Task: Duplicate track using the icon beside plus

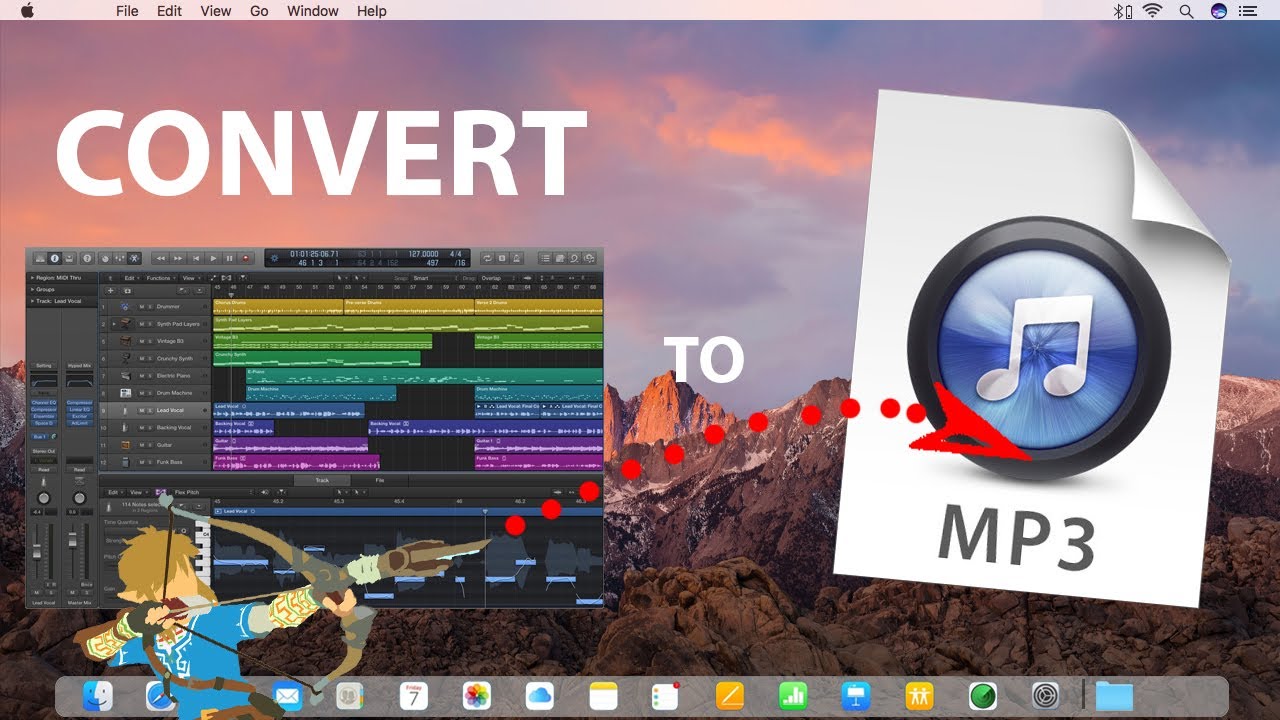Action: (x=128, y=291)
